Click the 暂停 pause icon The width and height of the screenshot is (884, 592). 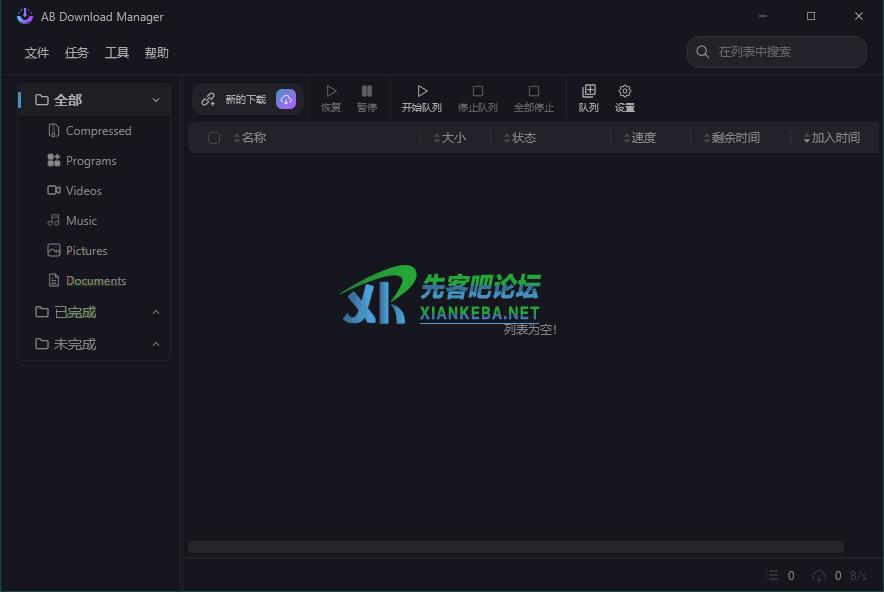[367, 98]
